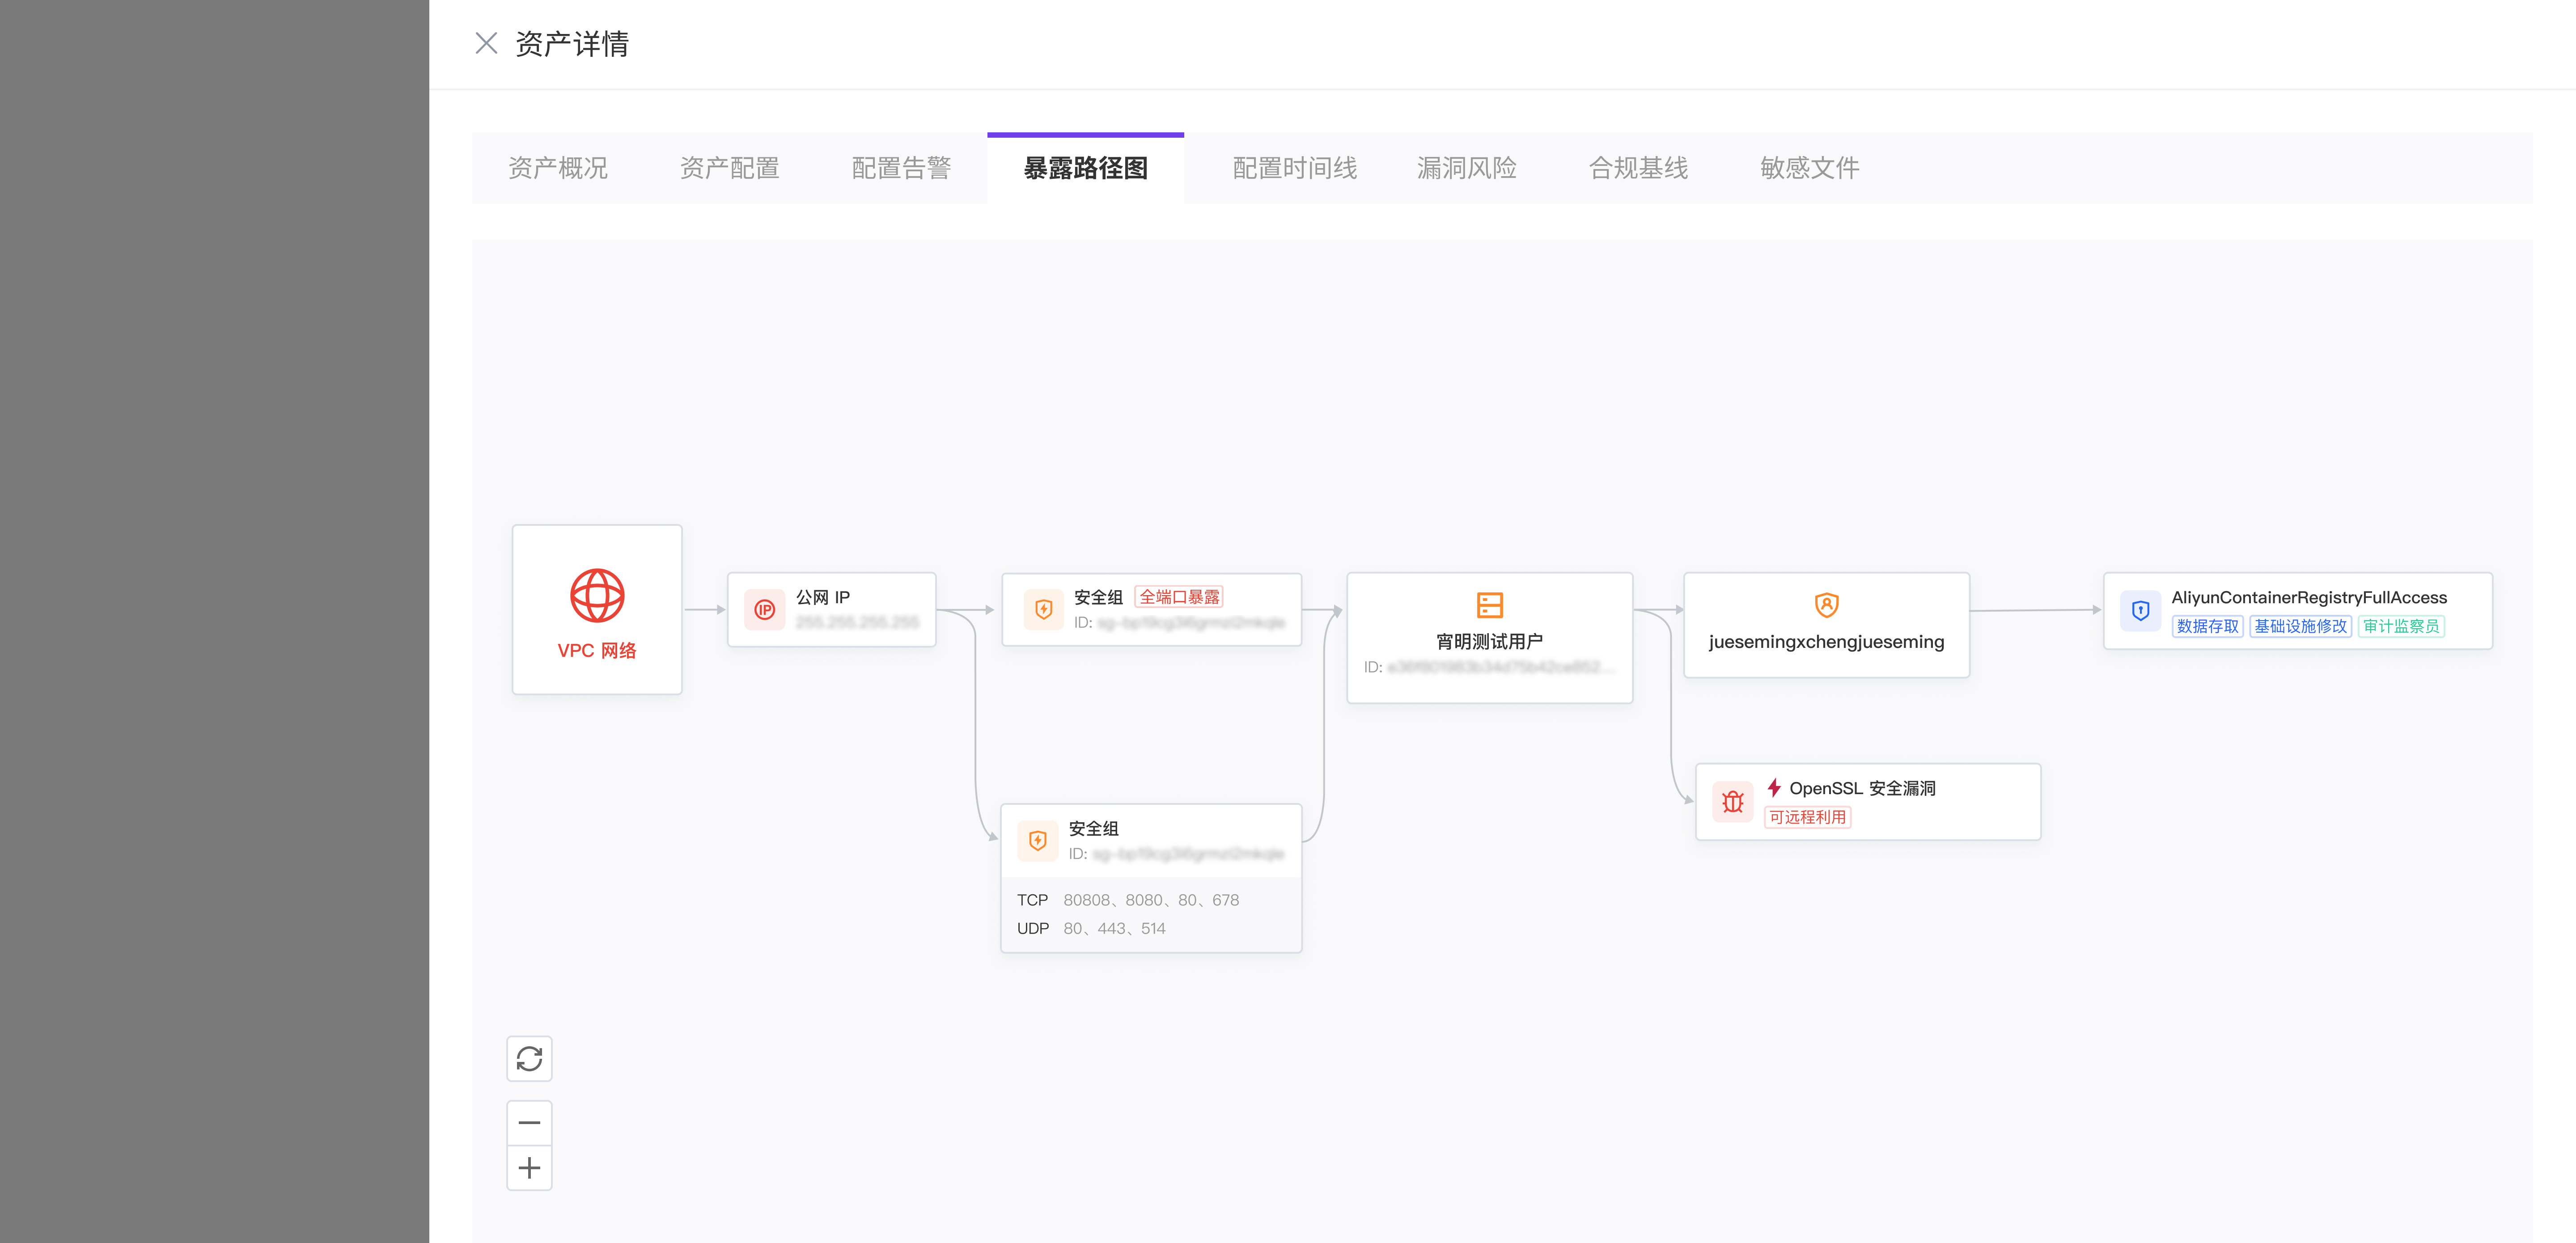Select the 公网 IP node title
This screenshot has width=2576, height=1243.
(823, 597)
